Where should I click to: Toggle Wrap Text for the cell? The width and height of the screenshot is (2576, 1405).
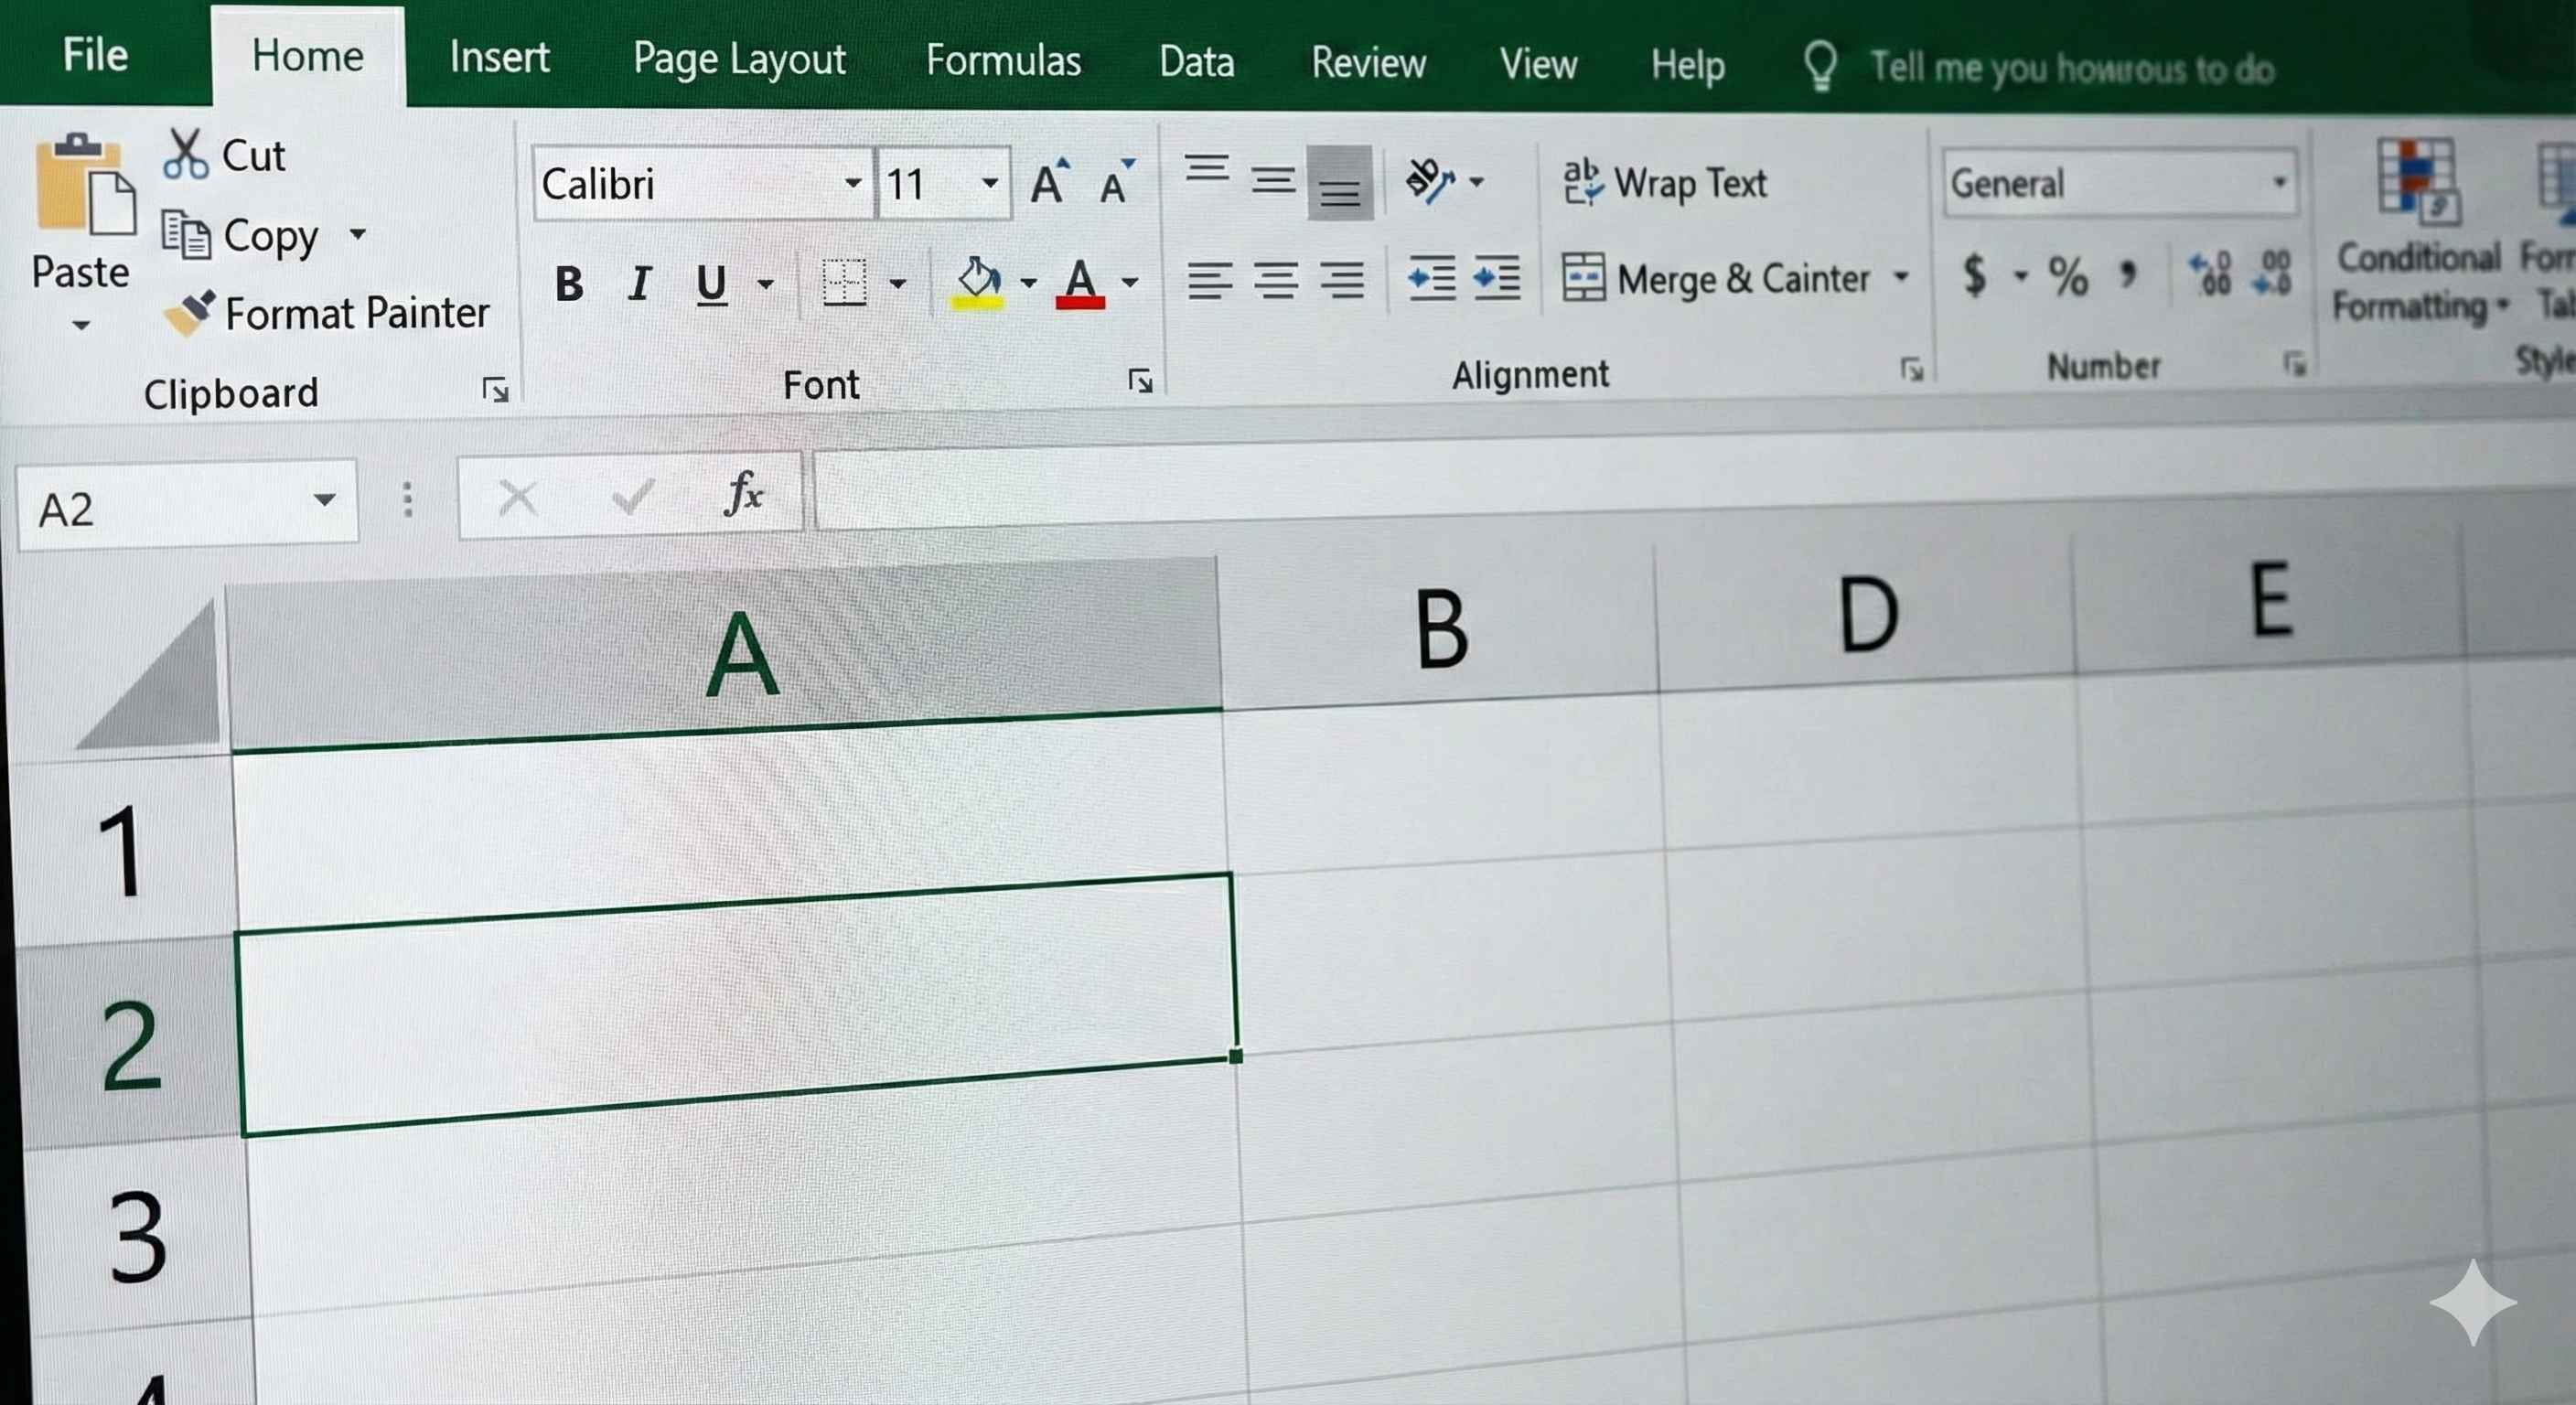click(1666, 183)
